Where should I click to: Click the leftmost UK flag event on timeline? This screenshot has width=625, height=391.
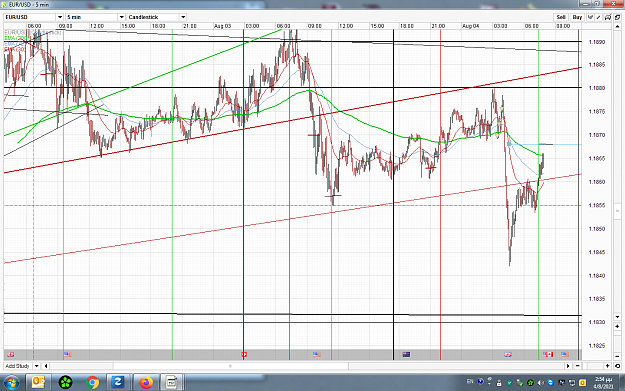pos(11,354)
